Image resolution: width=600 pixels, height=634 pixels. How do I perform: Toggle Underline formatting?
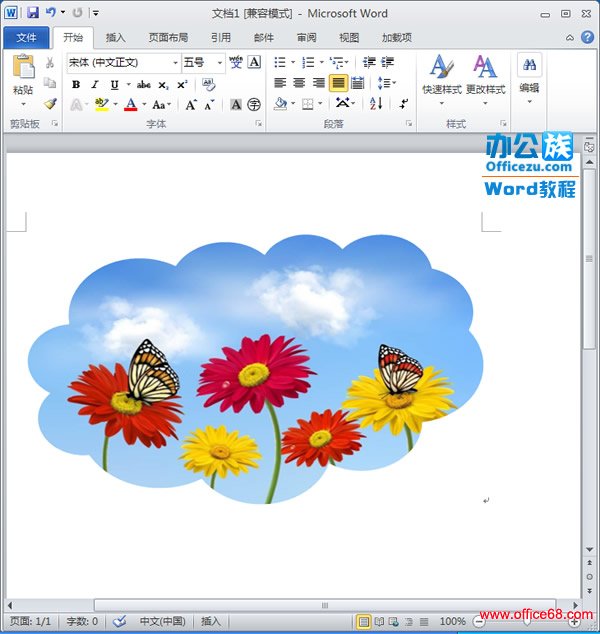114,85
